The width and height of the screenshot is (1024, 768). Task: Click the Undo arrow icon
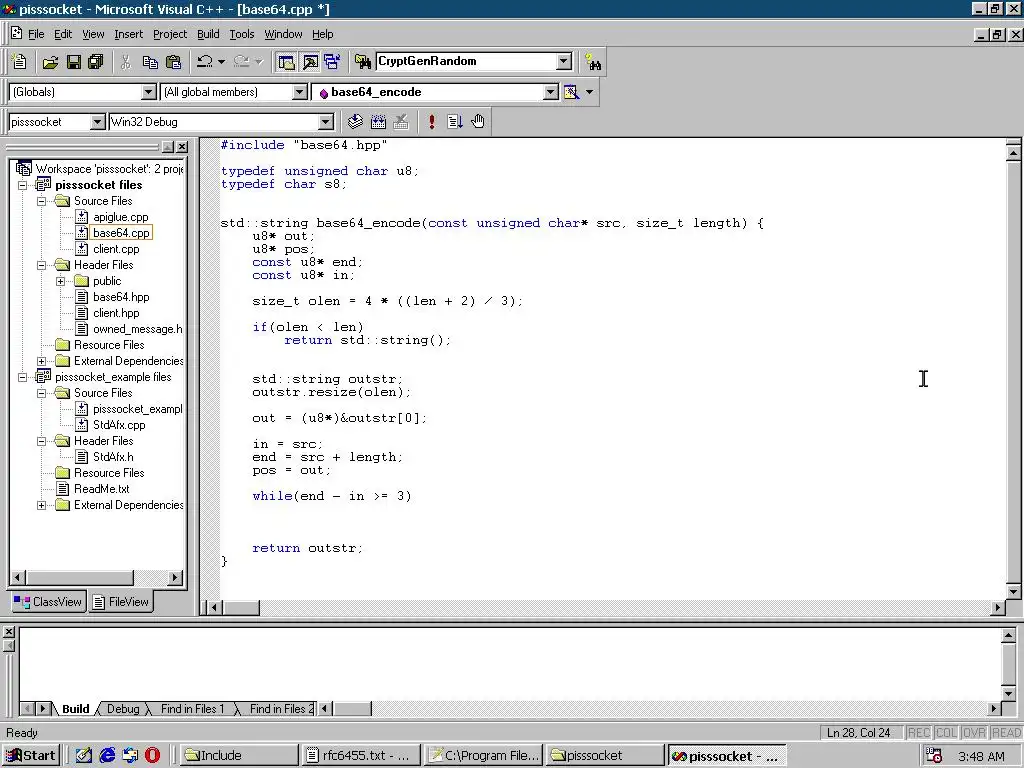pyautogui.click(x=205, y=62)
